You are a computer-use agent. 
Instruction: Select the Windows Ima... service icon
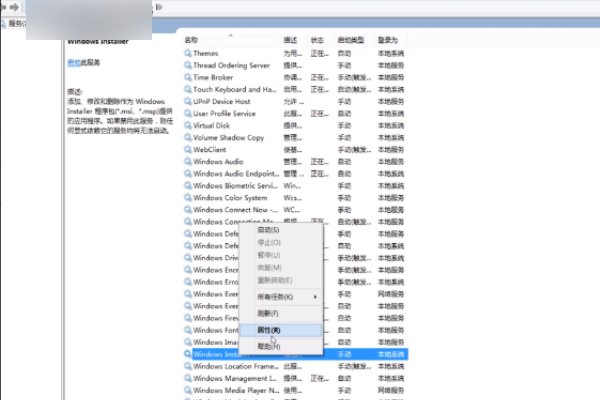pos(188,342)
